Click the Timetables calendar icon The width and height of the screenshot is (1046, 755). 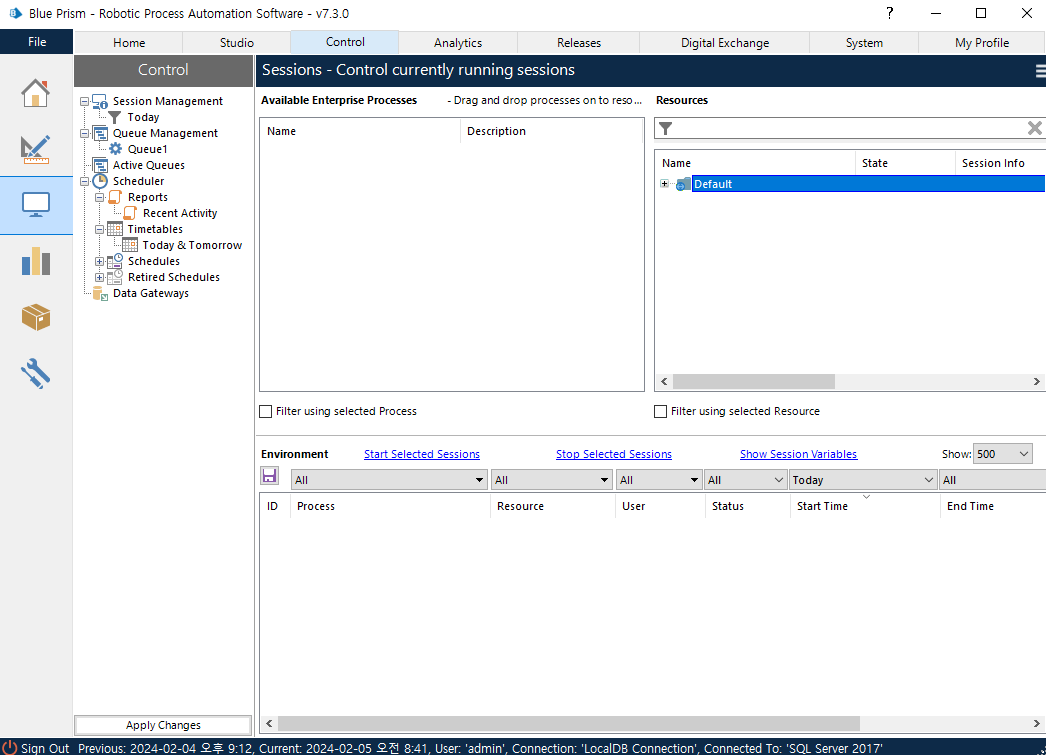[x=115, y=229]
